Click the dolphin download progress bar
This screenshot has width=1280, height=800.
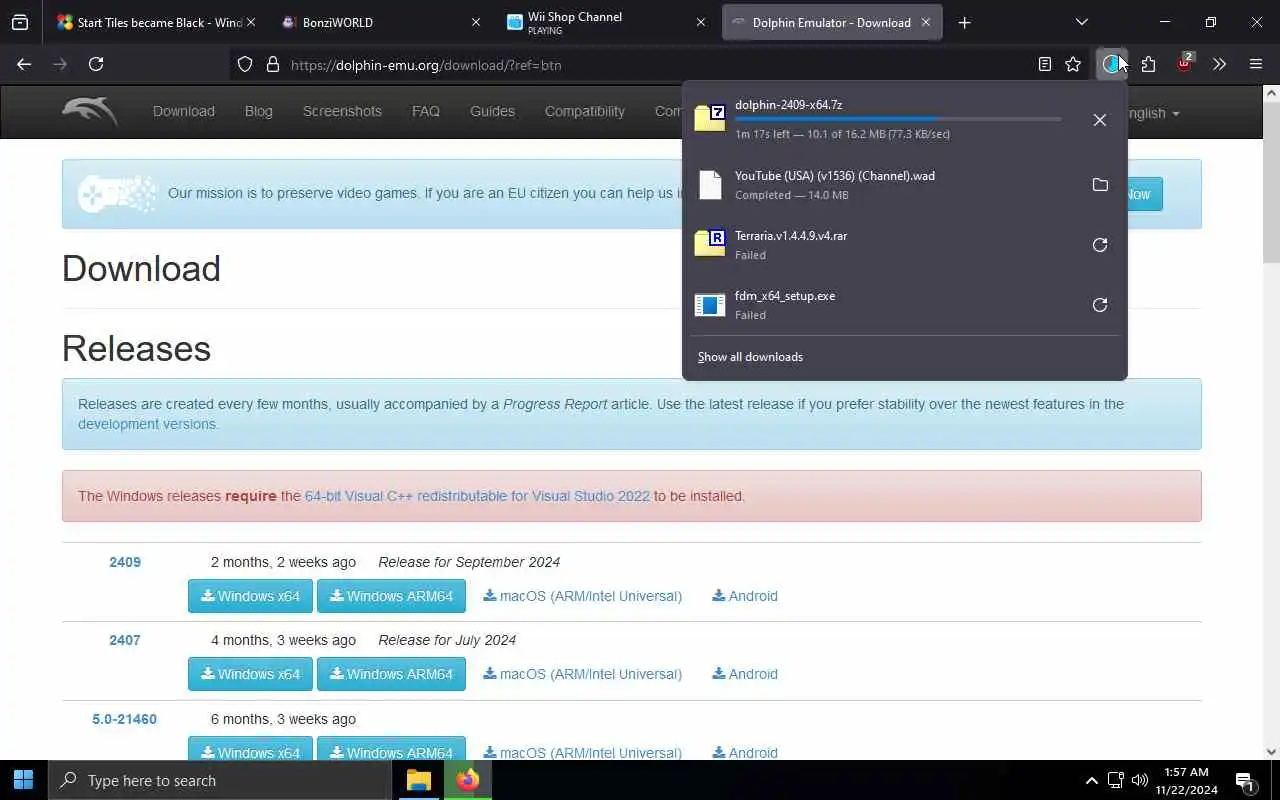(898, 119)
